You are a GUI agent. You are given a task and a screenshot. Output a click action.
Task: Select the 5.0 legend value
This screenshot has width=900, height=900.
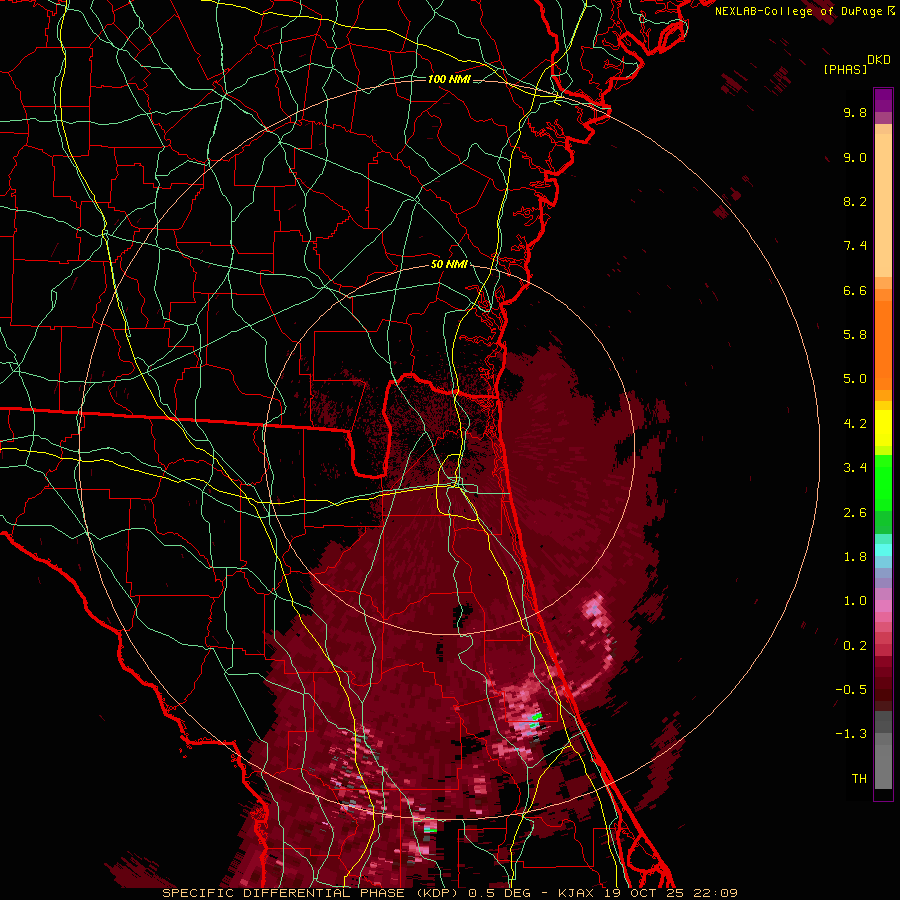(855, 379)
